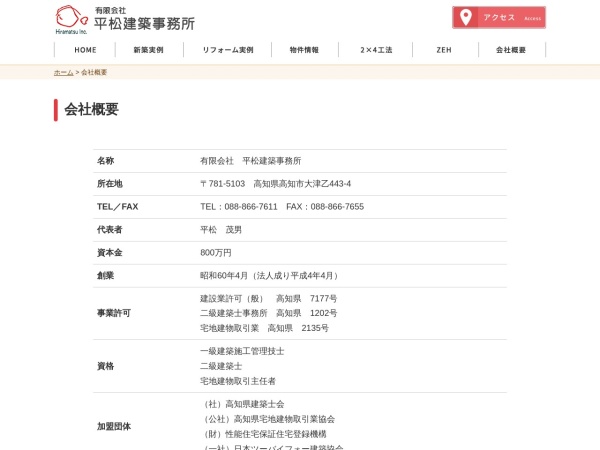Click the Hiramatsu Inc. fish logo
Image resolution: width=600 pixels, height=450 pixels.
click(x=72, y=19)
